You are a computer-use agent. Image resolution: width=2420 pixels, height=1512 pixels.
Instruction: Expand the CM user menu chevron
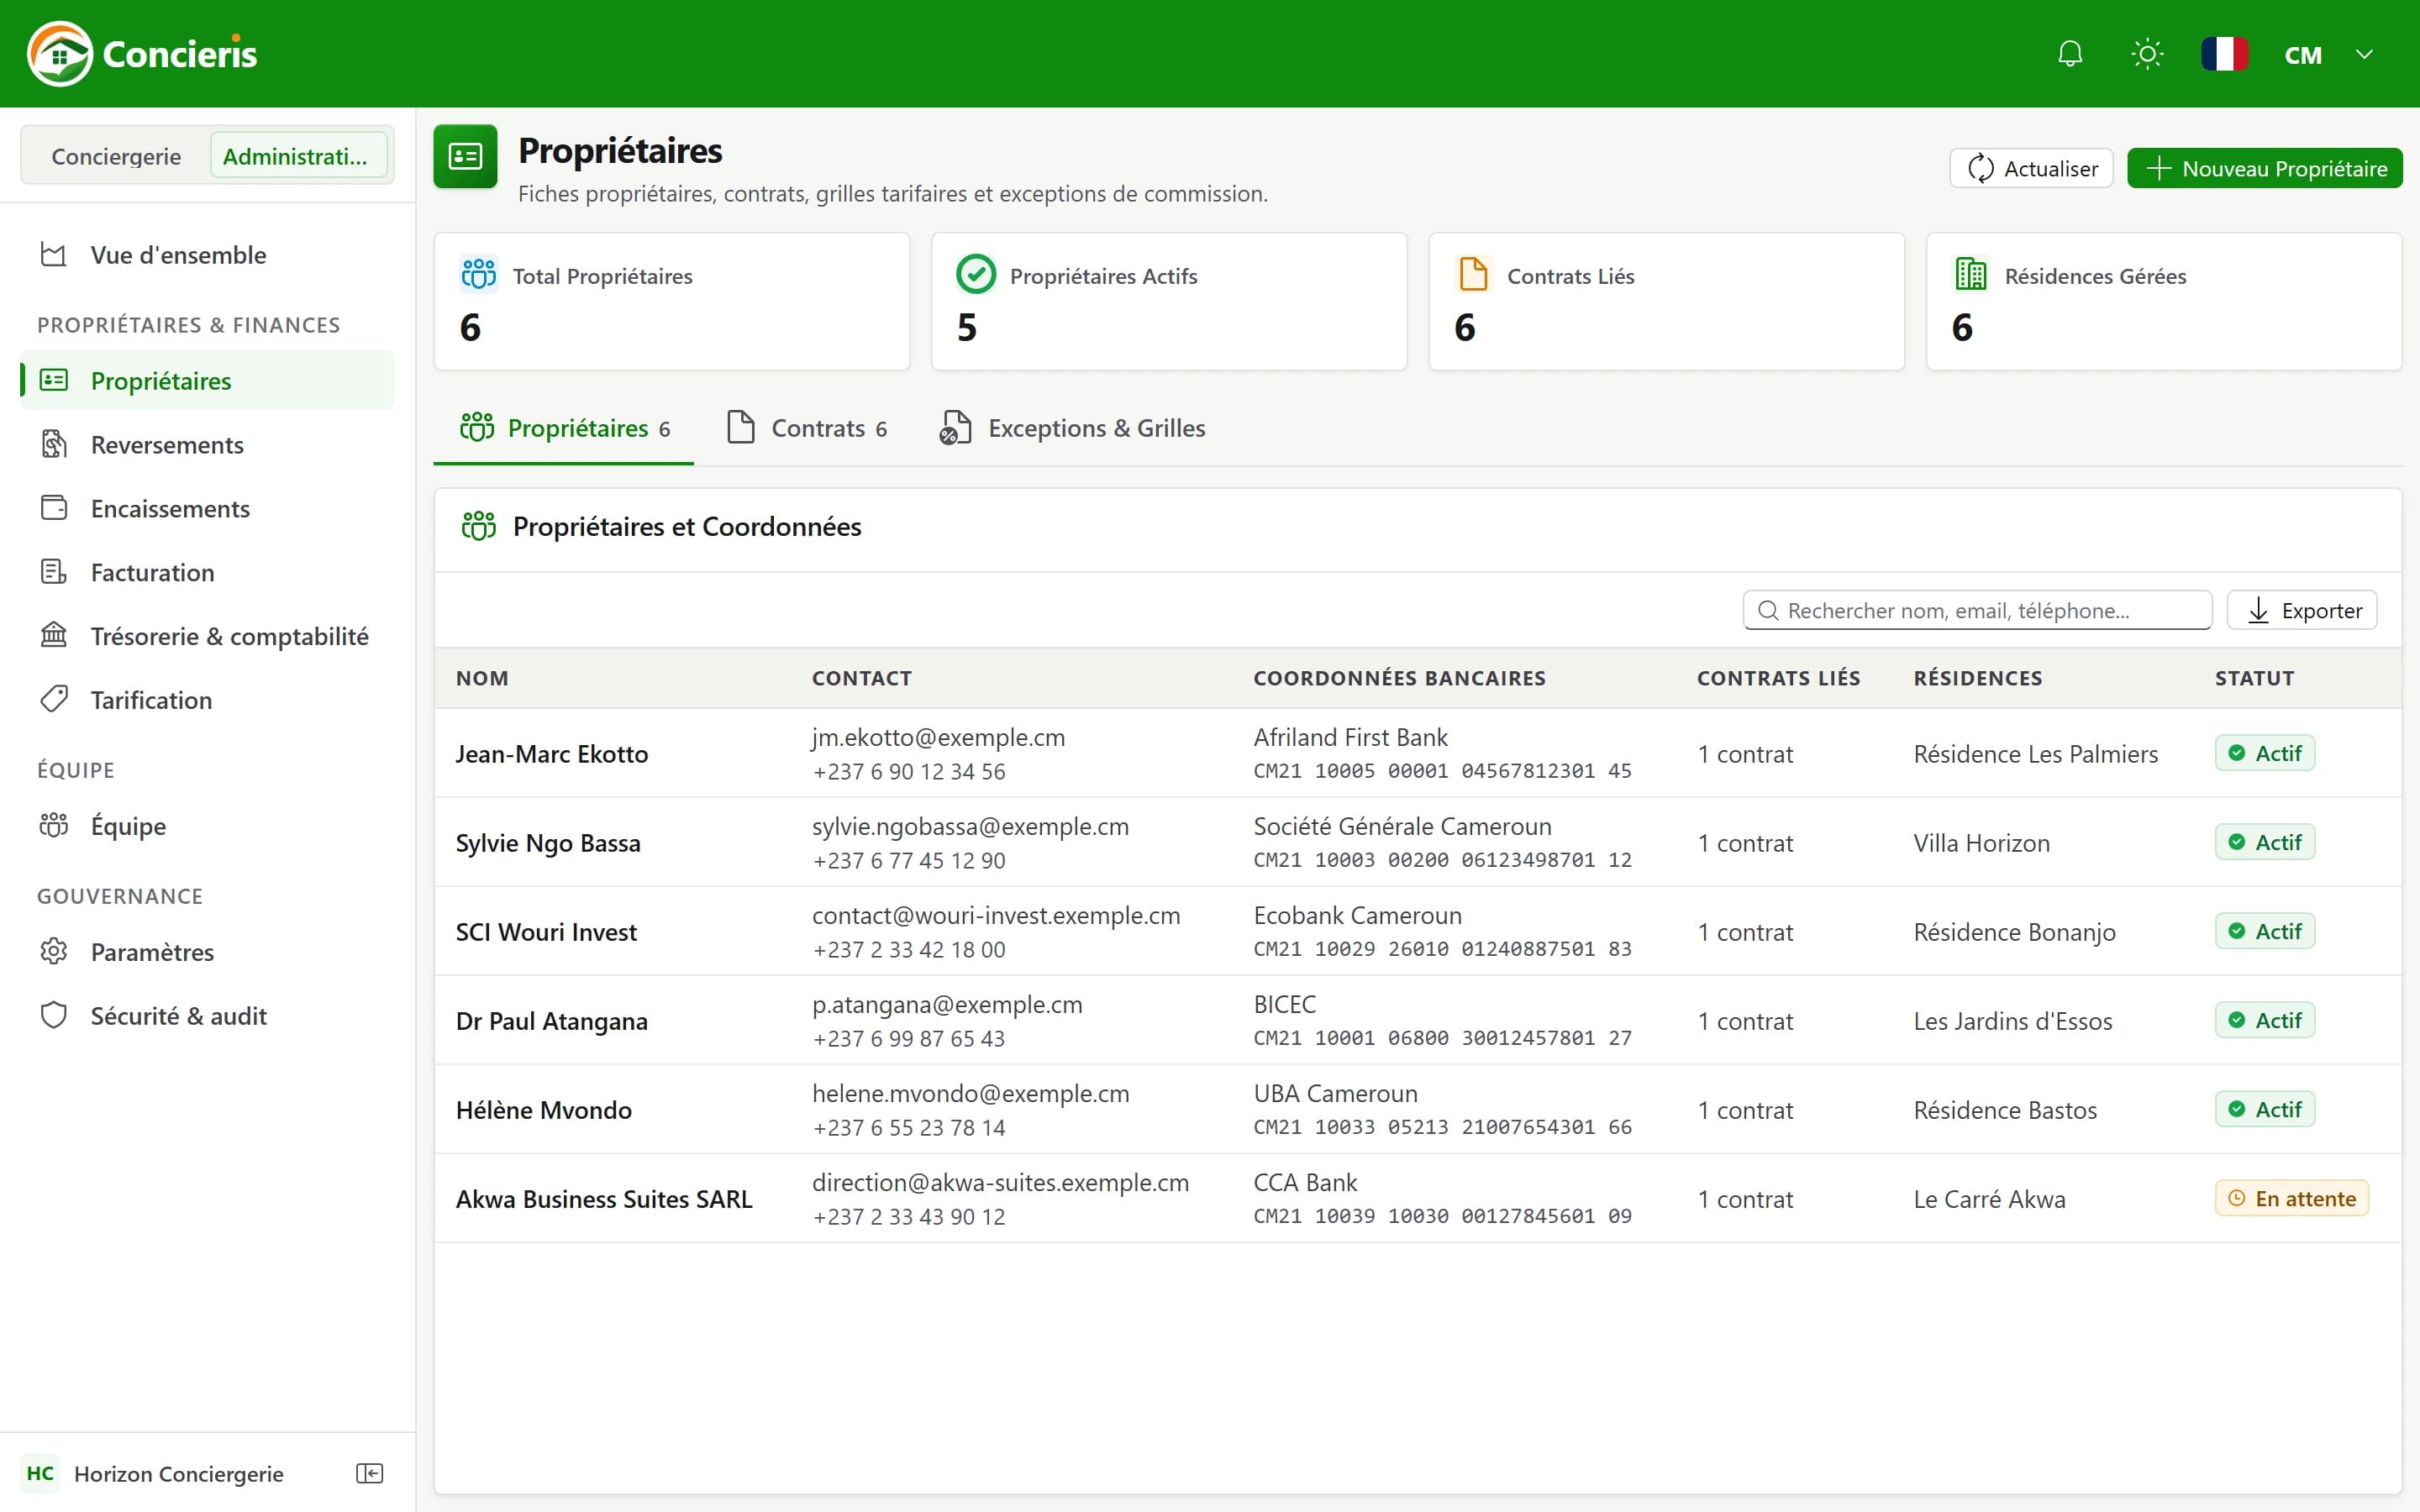pos(2364,54)
